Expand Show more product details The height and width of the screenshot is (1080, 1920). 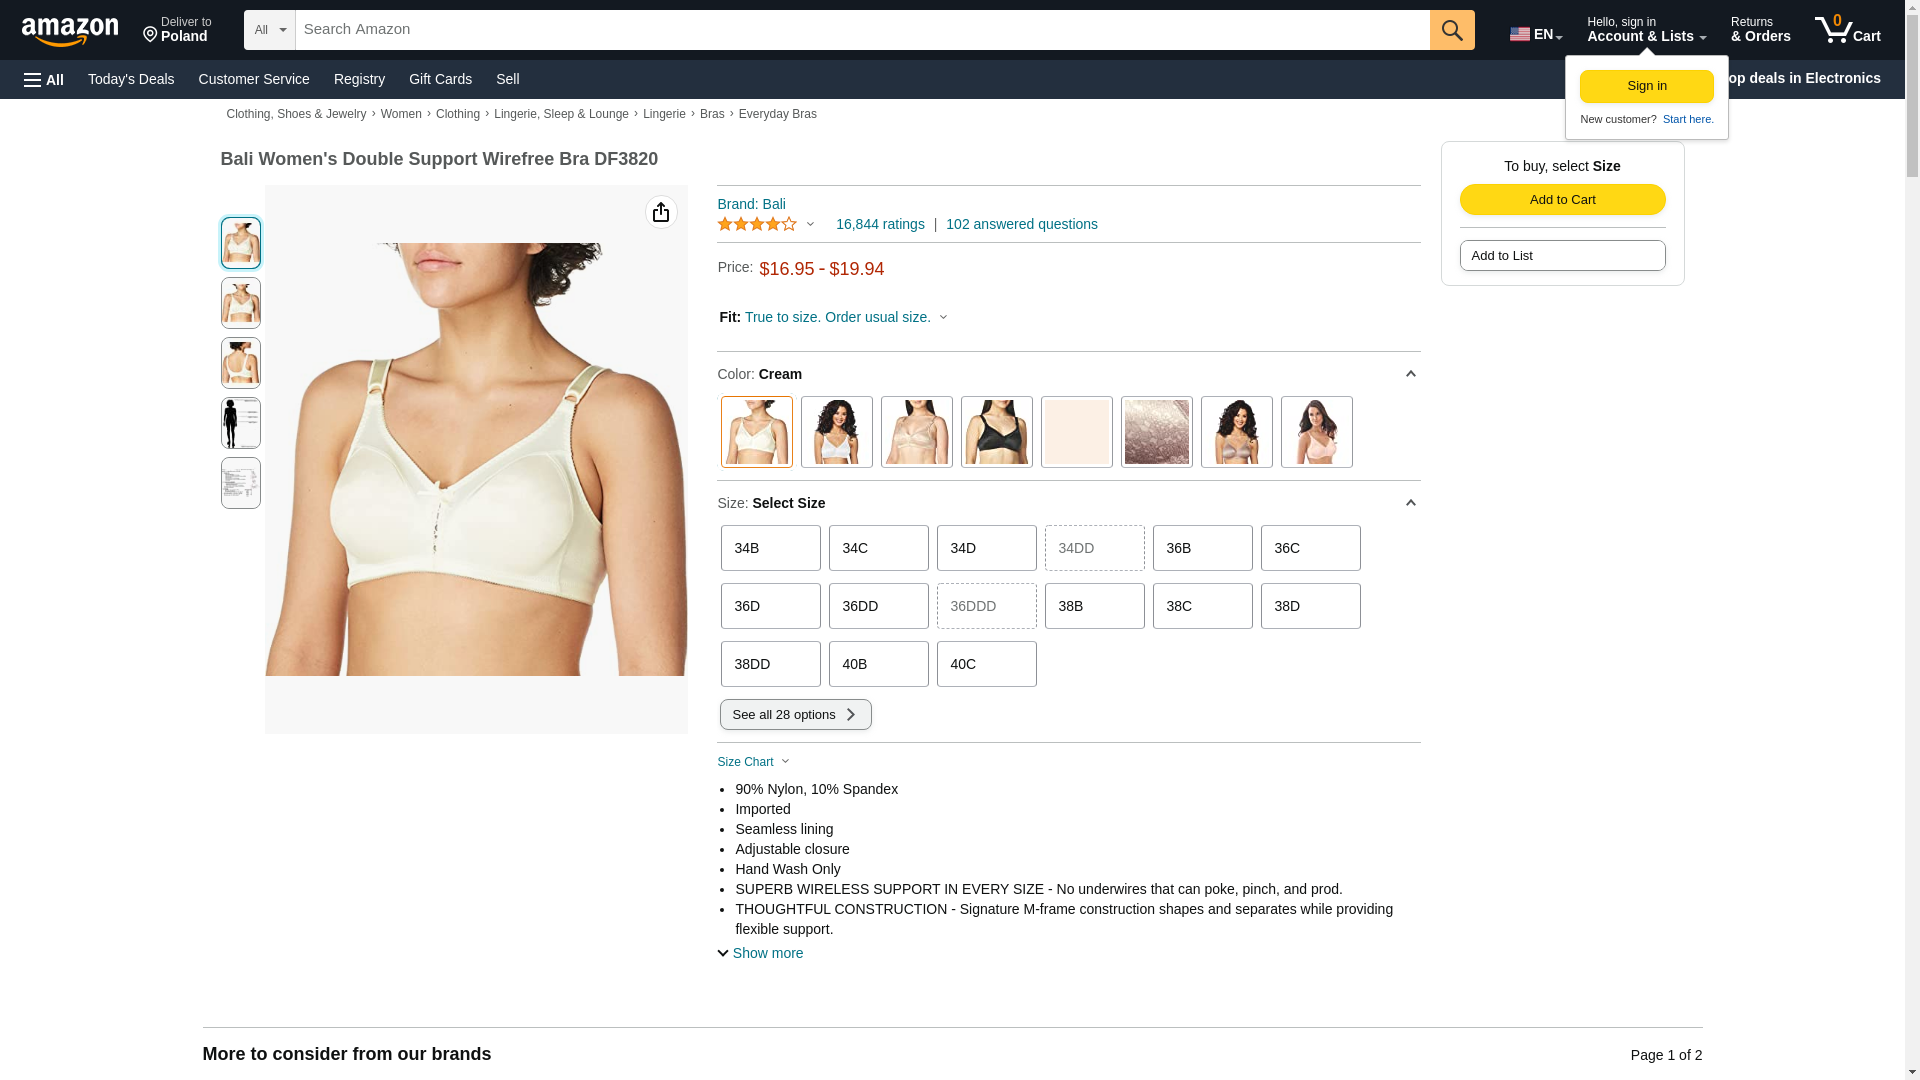pos(760,953)
